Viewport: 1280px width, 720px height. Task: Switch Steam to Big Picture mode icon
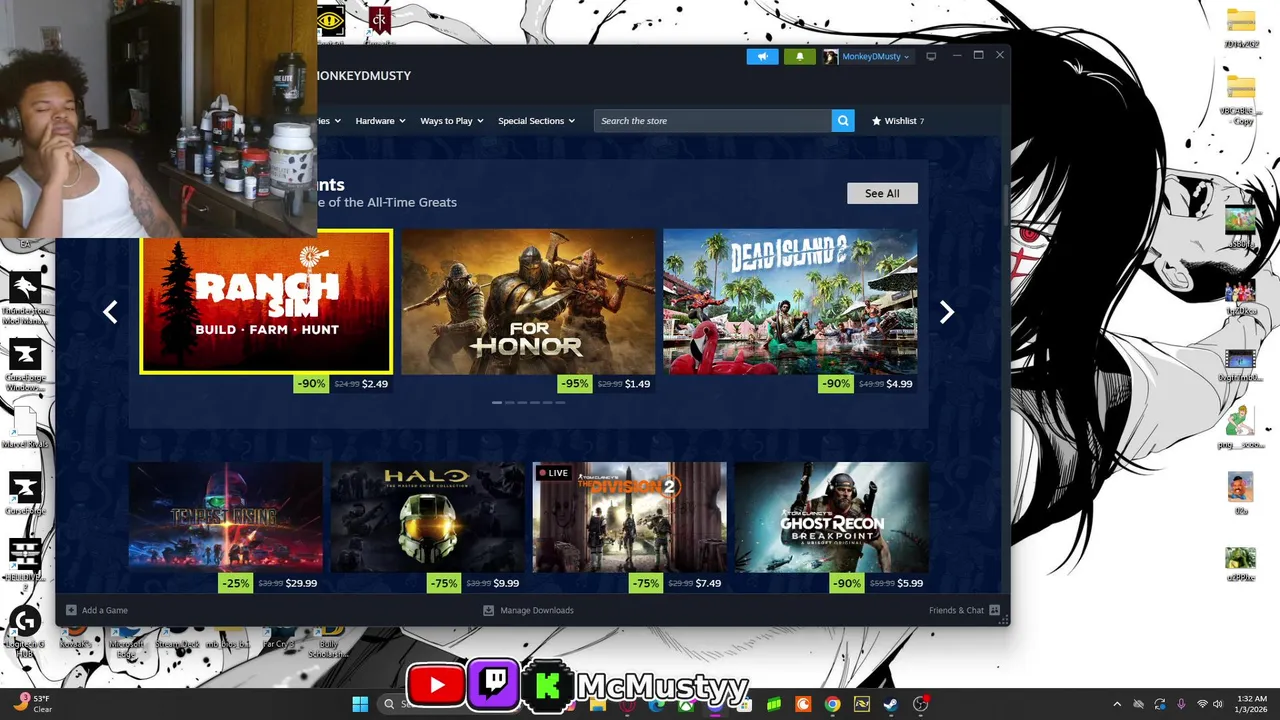pyautogui.click(x=931, y=56)
